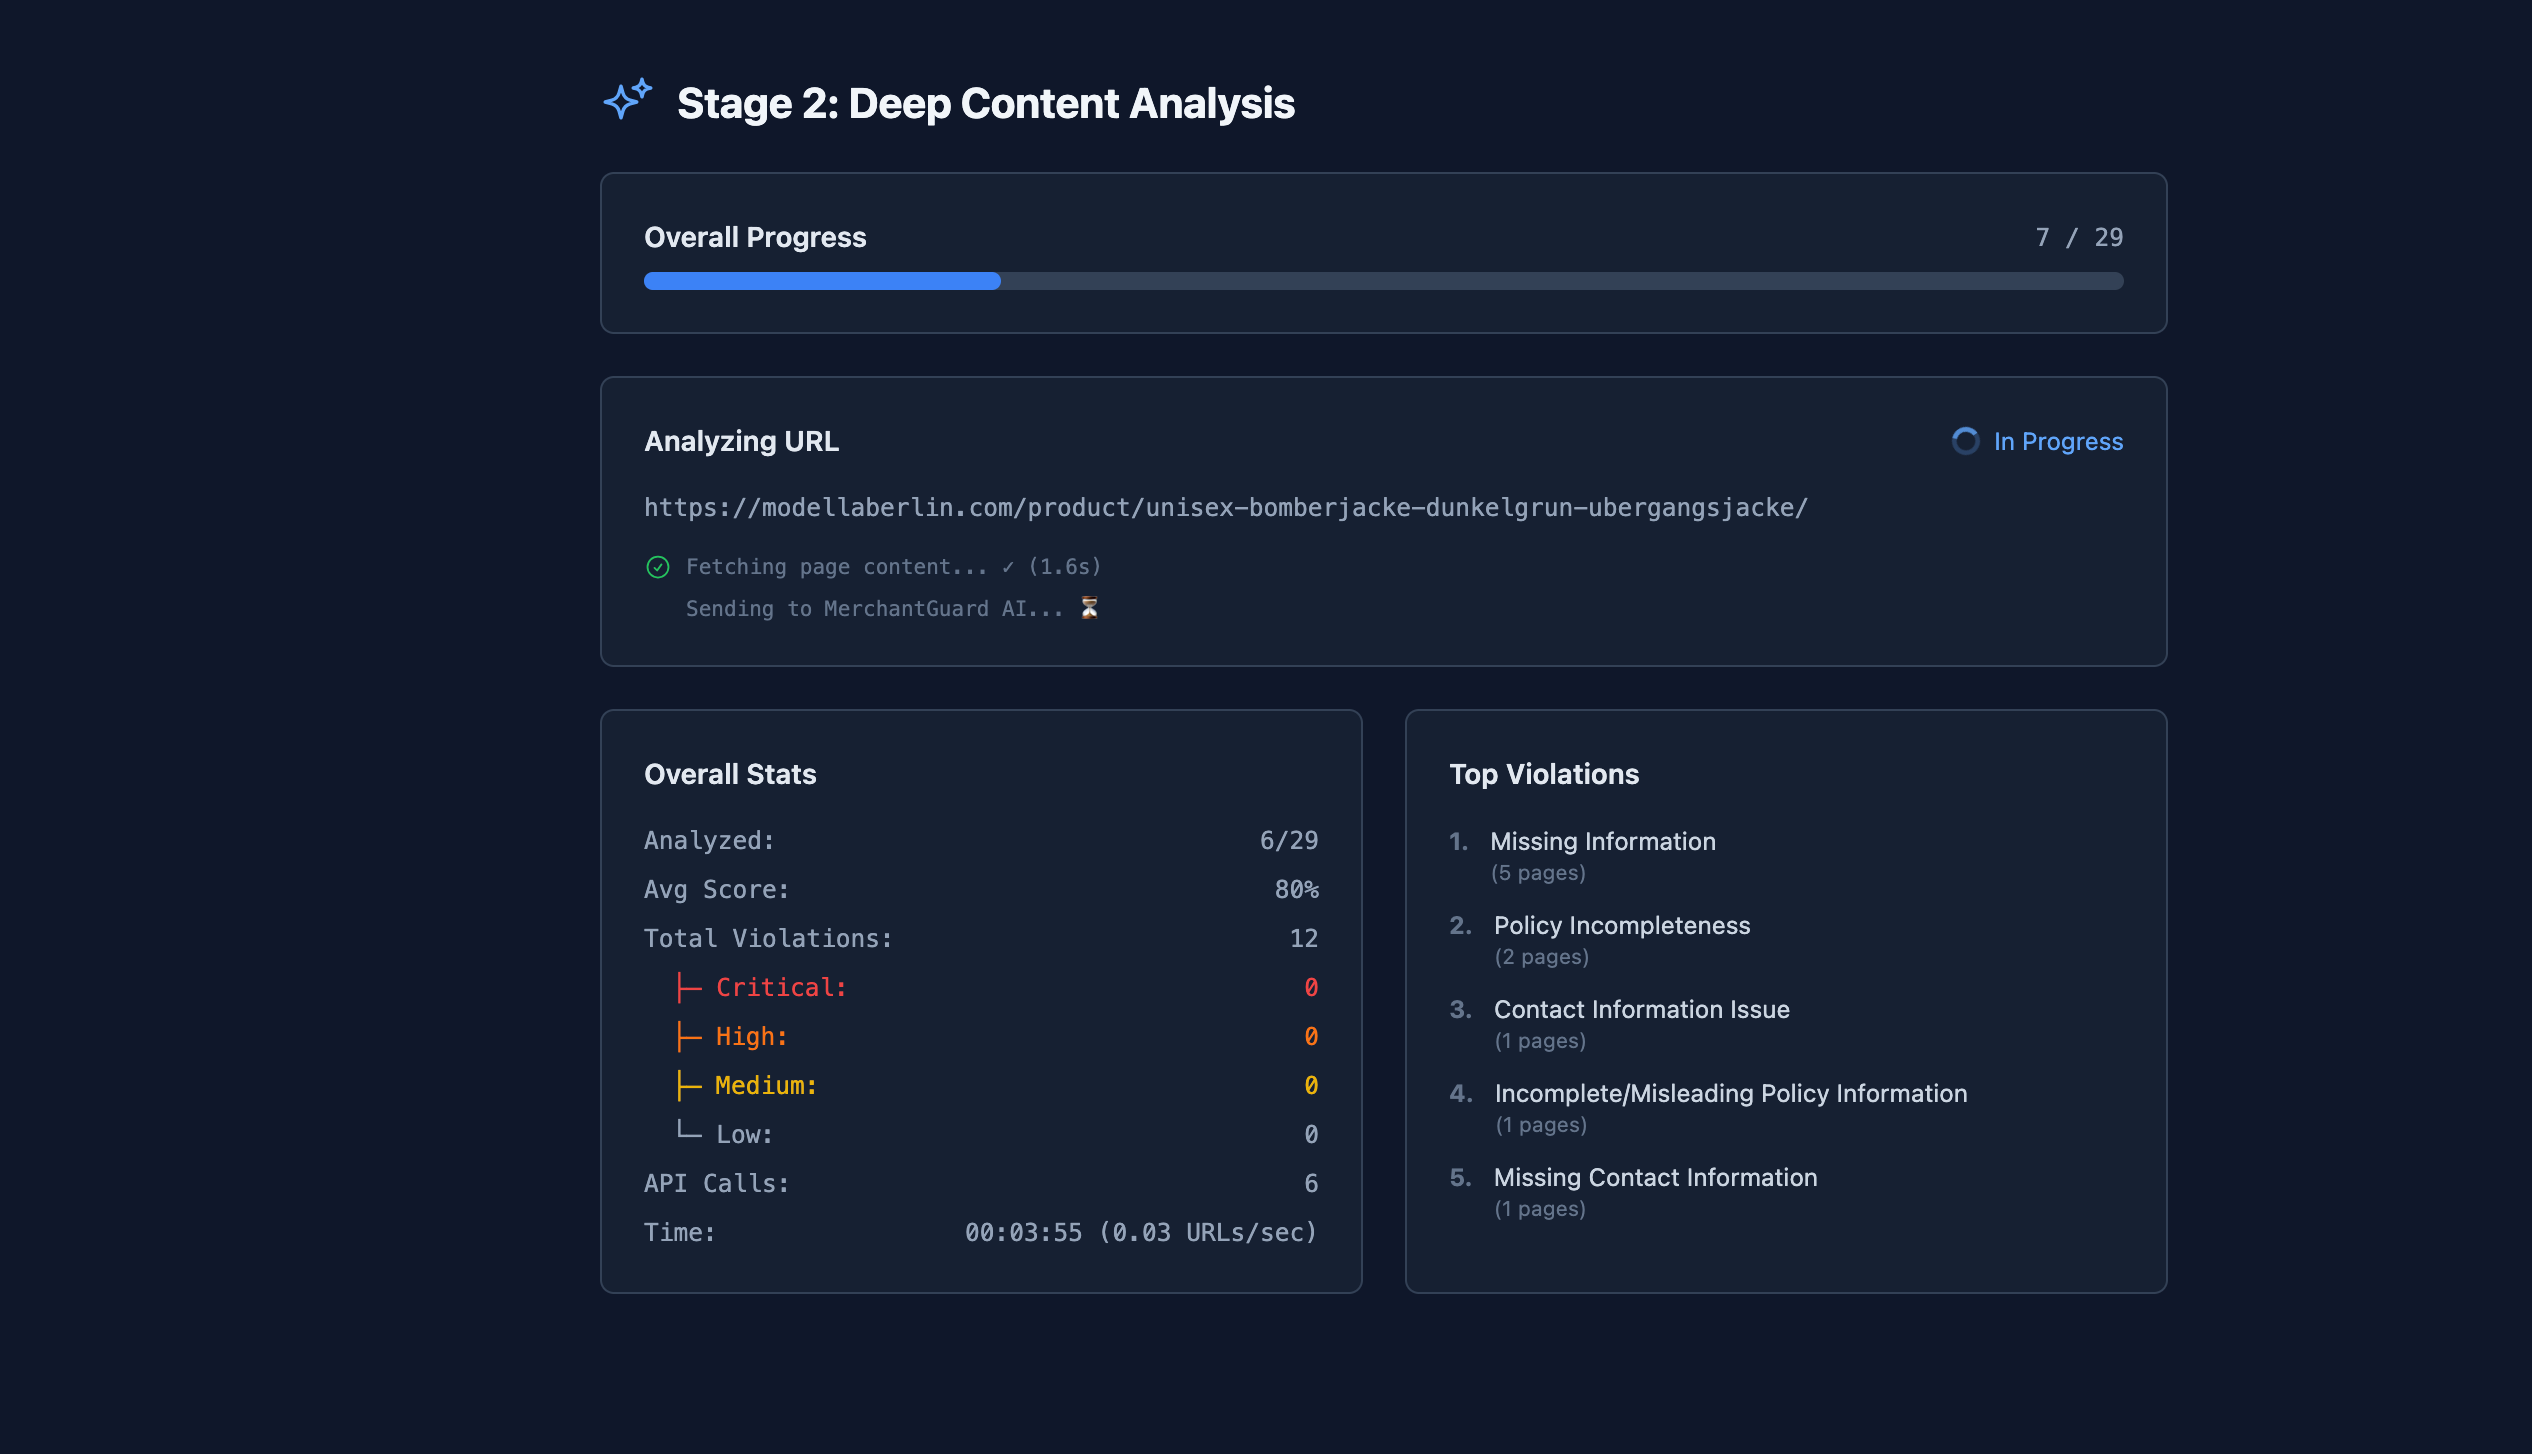Click the 7 / 29 progress counter
This screenshot has height=1454, width=2532.
click(x=2078, y=237)
